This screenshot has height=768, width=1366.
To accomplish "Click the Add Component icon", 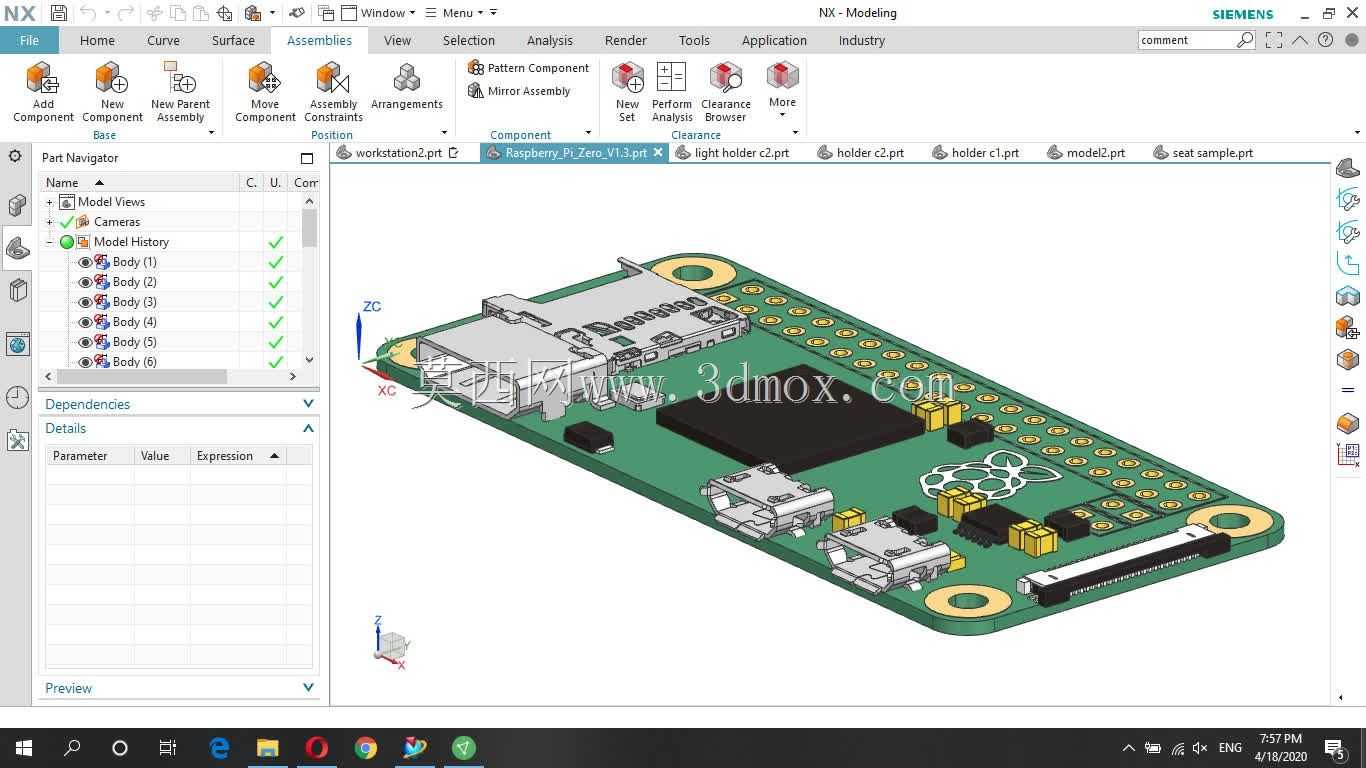I will [x=43, y=78].
